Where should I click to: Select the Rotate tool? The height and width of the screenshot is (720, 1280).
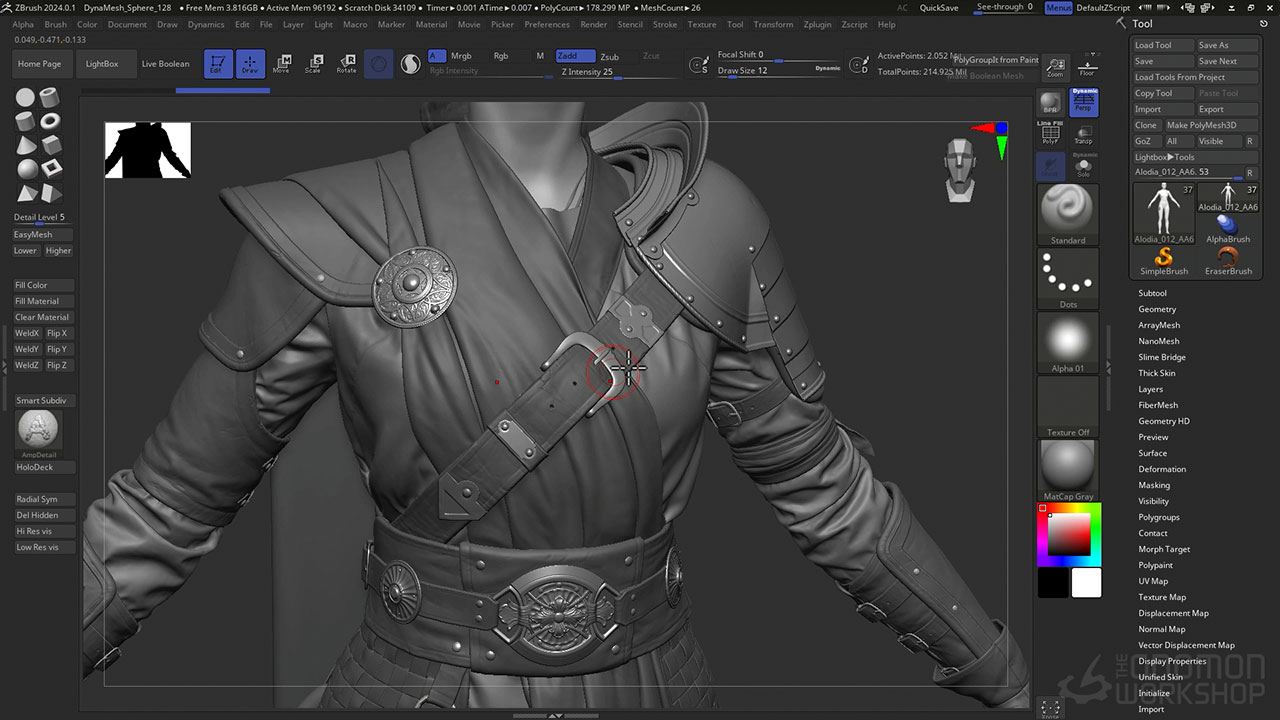click(345, 63)
